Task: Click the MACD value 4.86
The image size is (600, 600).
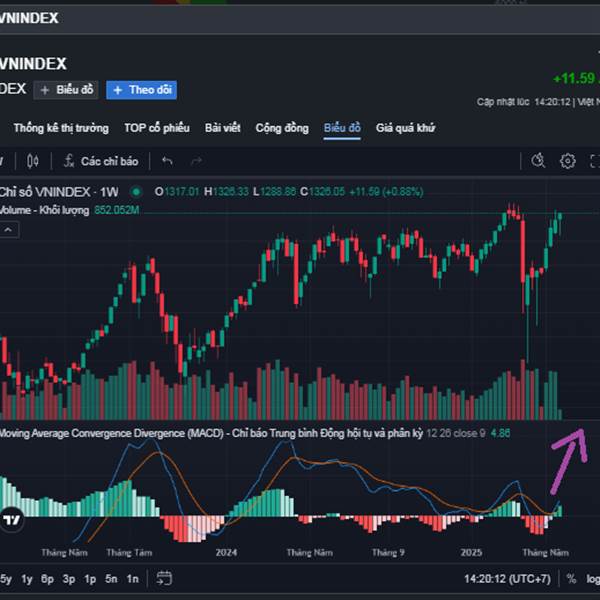Action: click(501, 433)
